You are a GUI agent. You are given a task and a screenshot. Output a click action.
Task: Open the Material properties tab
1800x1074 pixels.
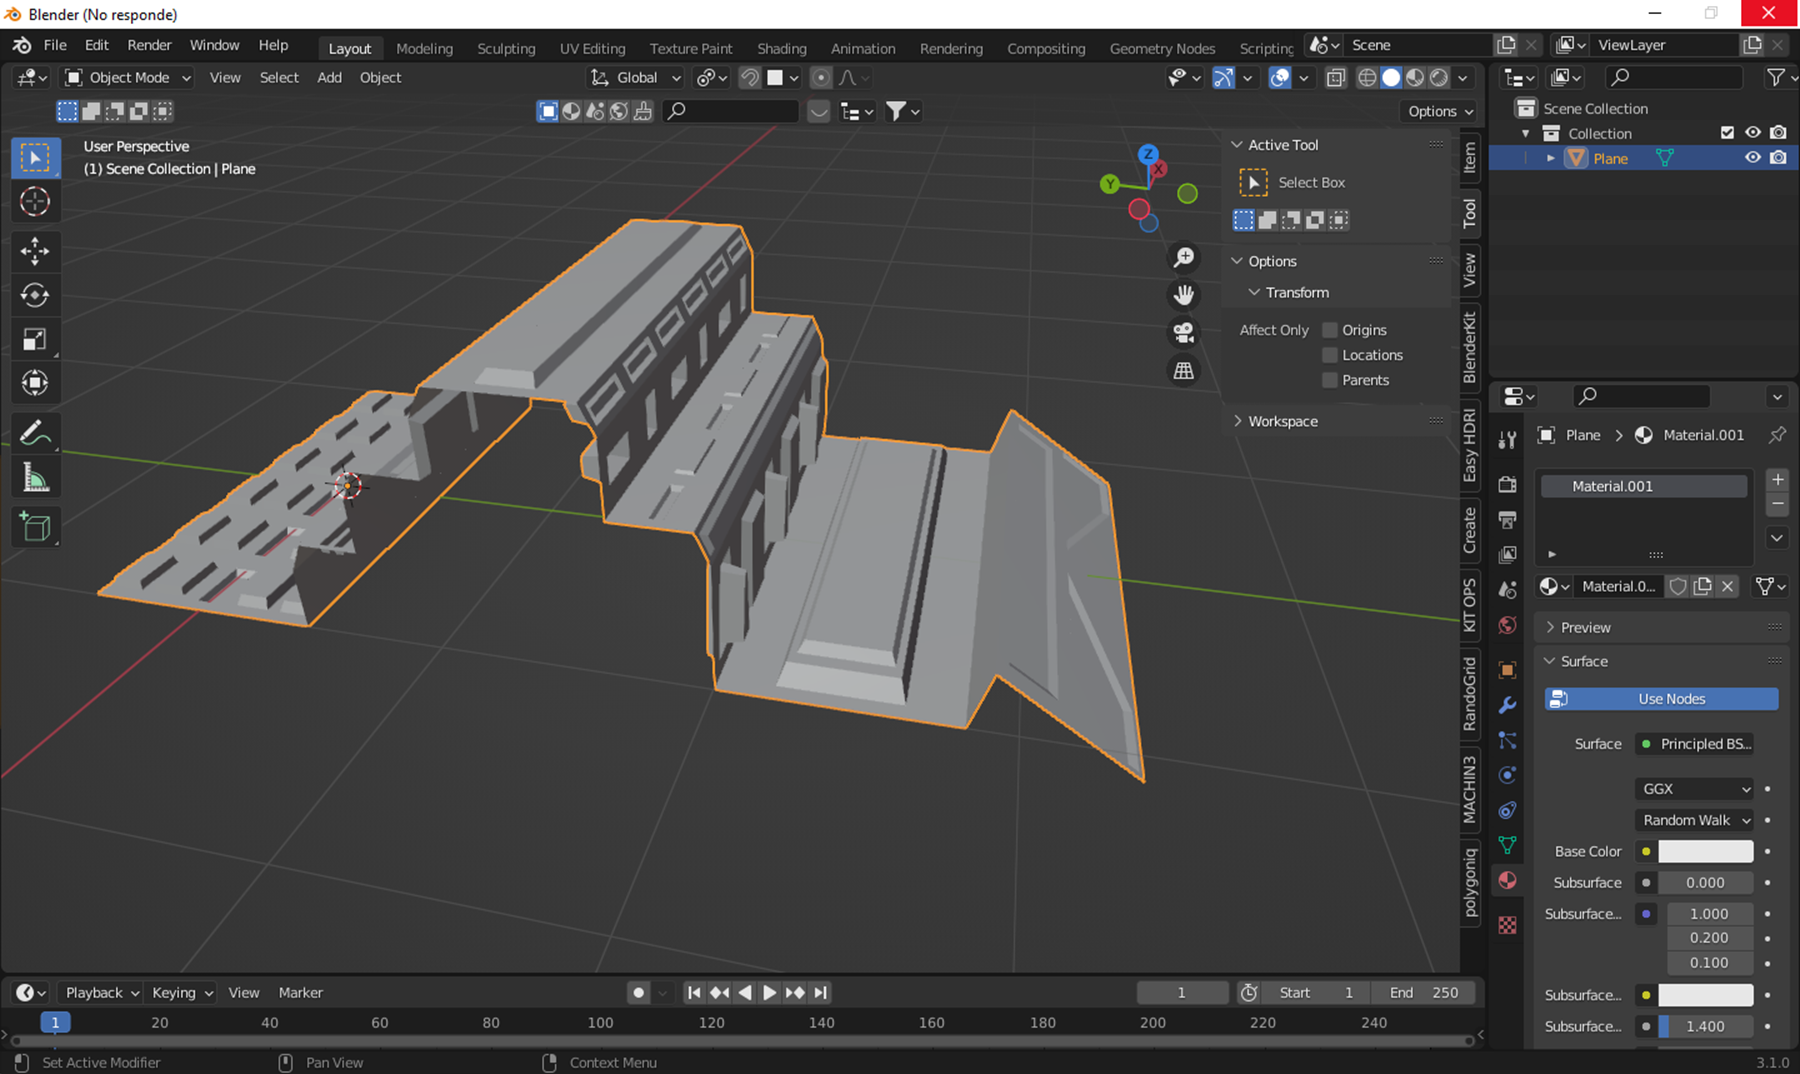pos(1507,880)
